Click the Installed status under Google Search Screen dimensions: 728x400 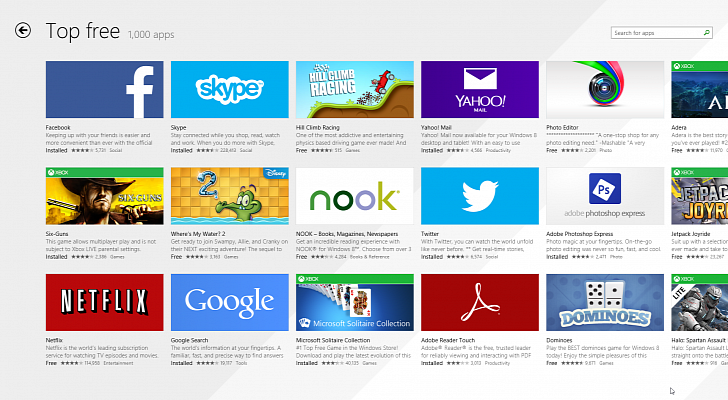(x=182, y=363)
